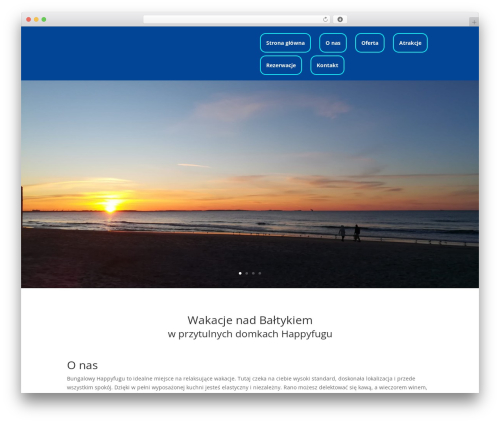Image resolution: width=500 pixels, height=423 pixels.
Task: Go to the O nas page
Action: 333,43
